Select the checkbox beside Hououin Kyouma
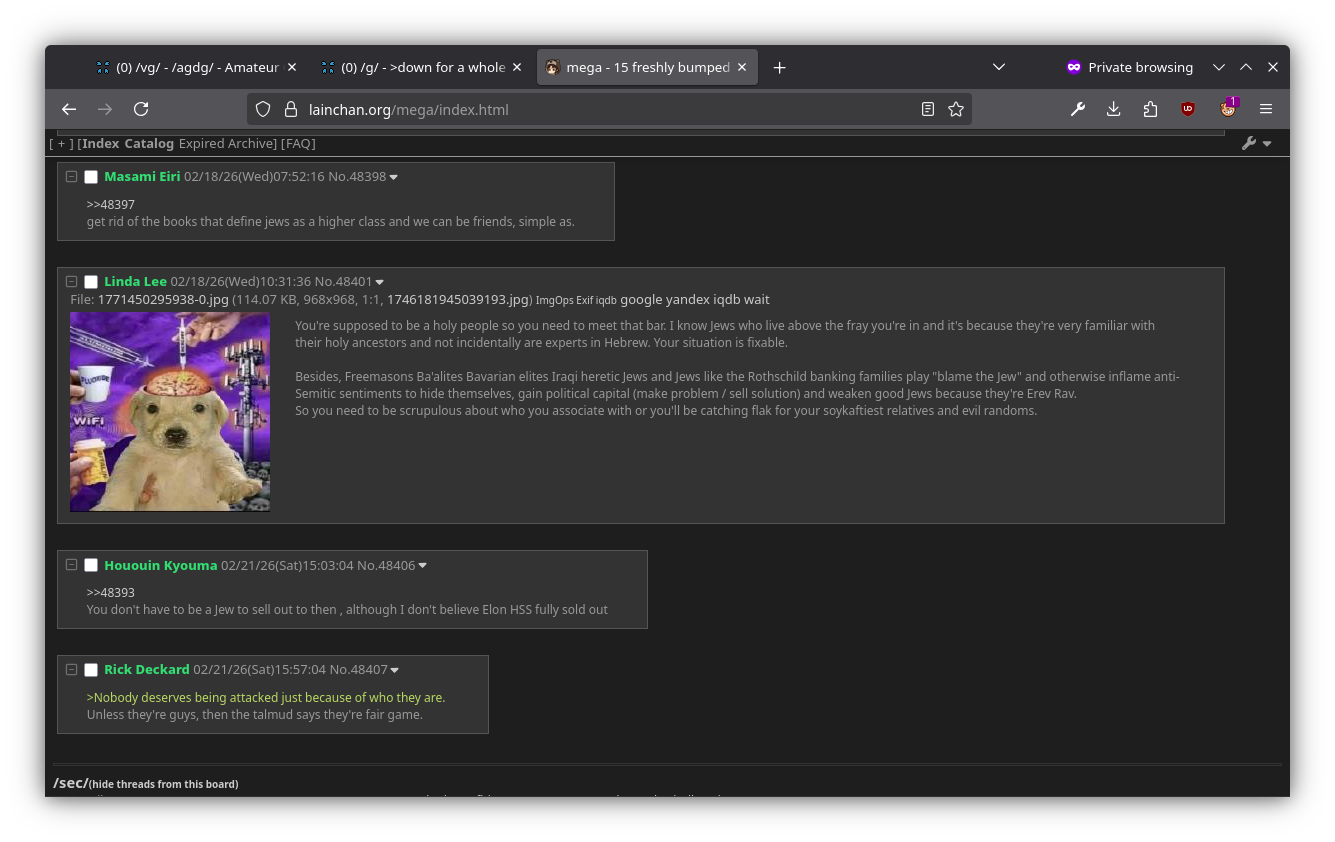The width and height of the screenshot is (1335, 842). [x=91, y=566]
